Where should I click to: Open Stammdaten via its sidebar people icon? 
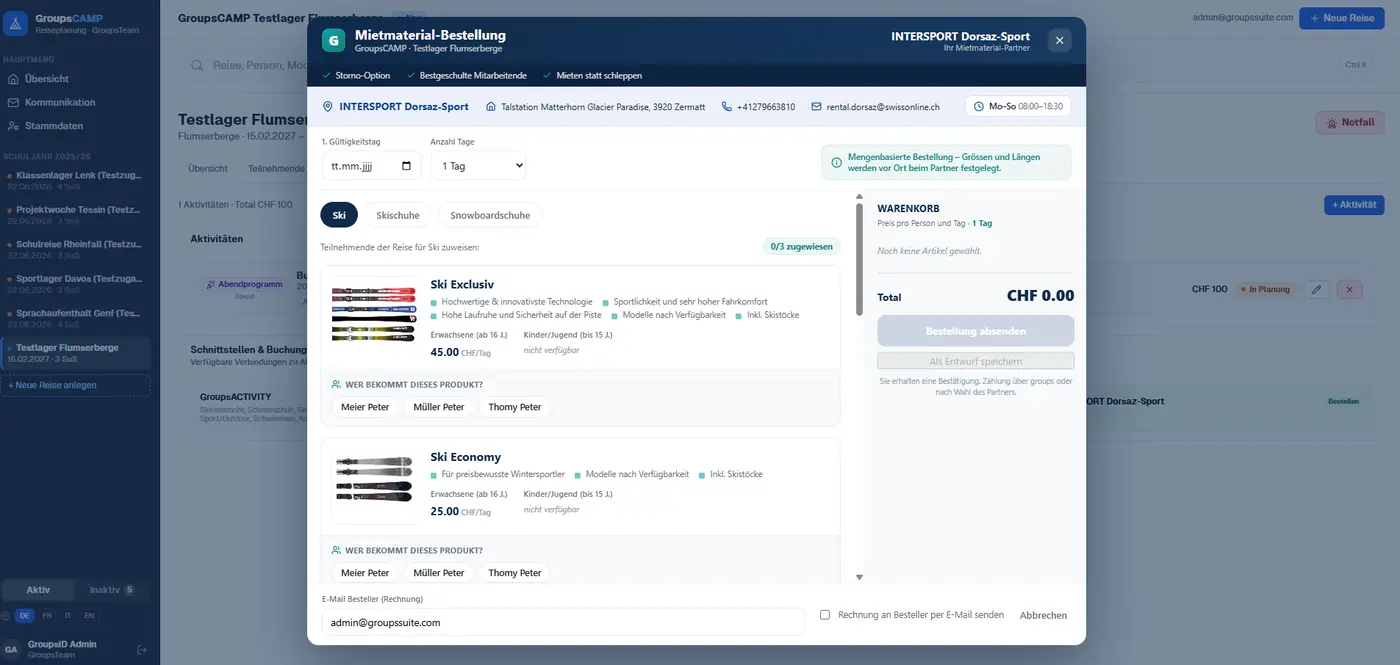[13, 126]
